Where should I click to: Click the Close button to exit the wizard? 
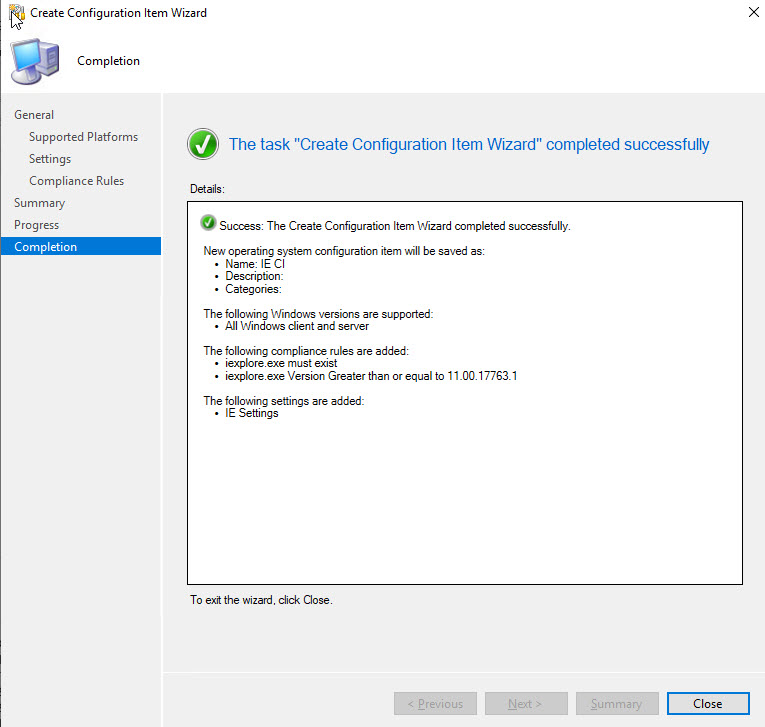(x=707, y=704)
